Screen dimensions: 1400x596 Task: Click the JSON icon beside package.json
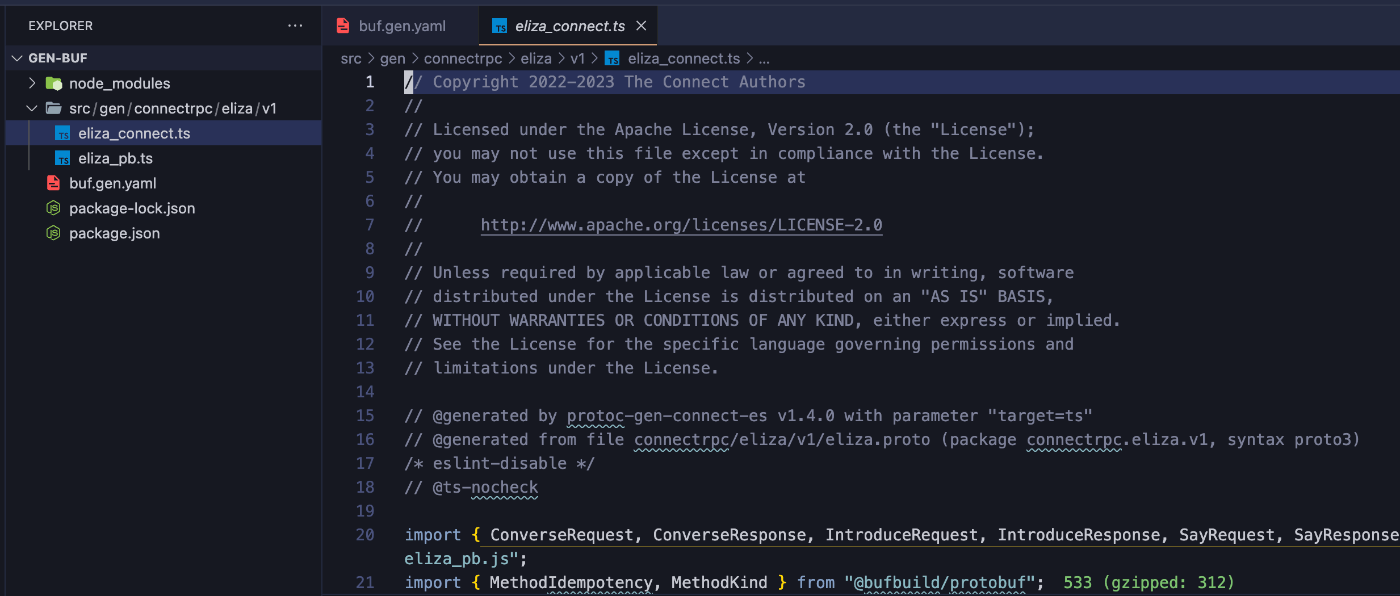click(53, 233)
